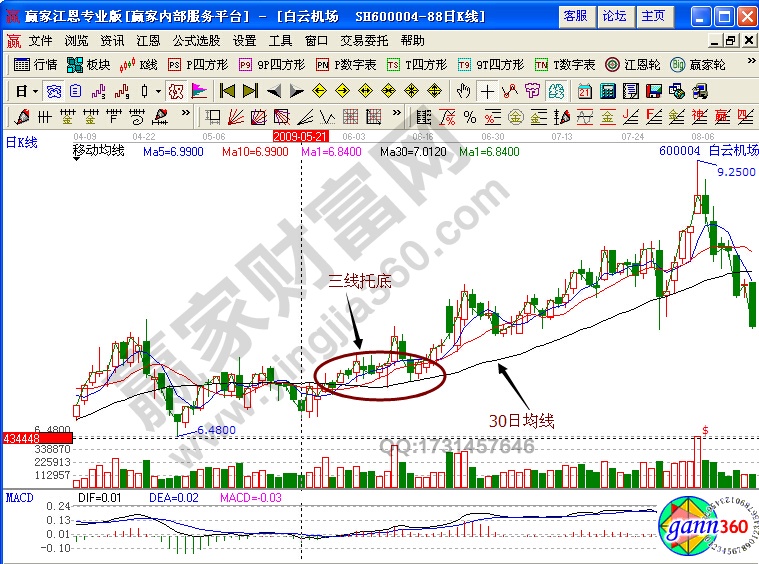Image resolution: width=759 pixels, height=564 pixels.
Task: Open the 行情 quotes view
Action: [36, 64]
